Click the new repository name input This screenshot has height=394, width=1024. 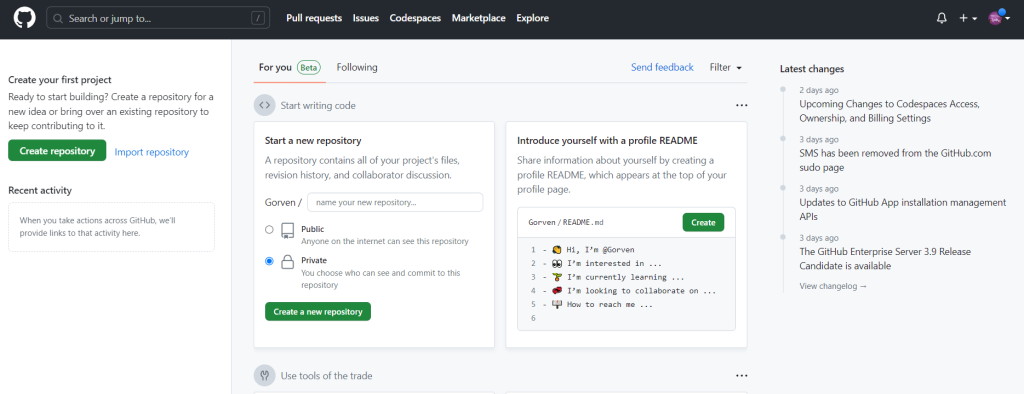[395, 203]
